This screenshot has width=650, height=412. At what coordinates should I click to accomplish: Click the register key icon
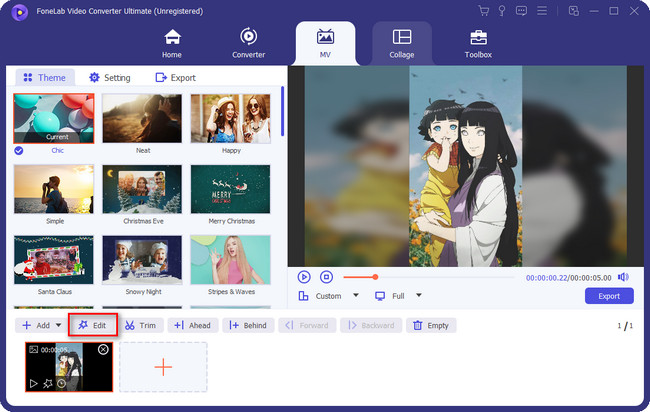[502, 11]
